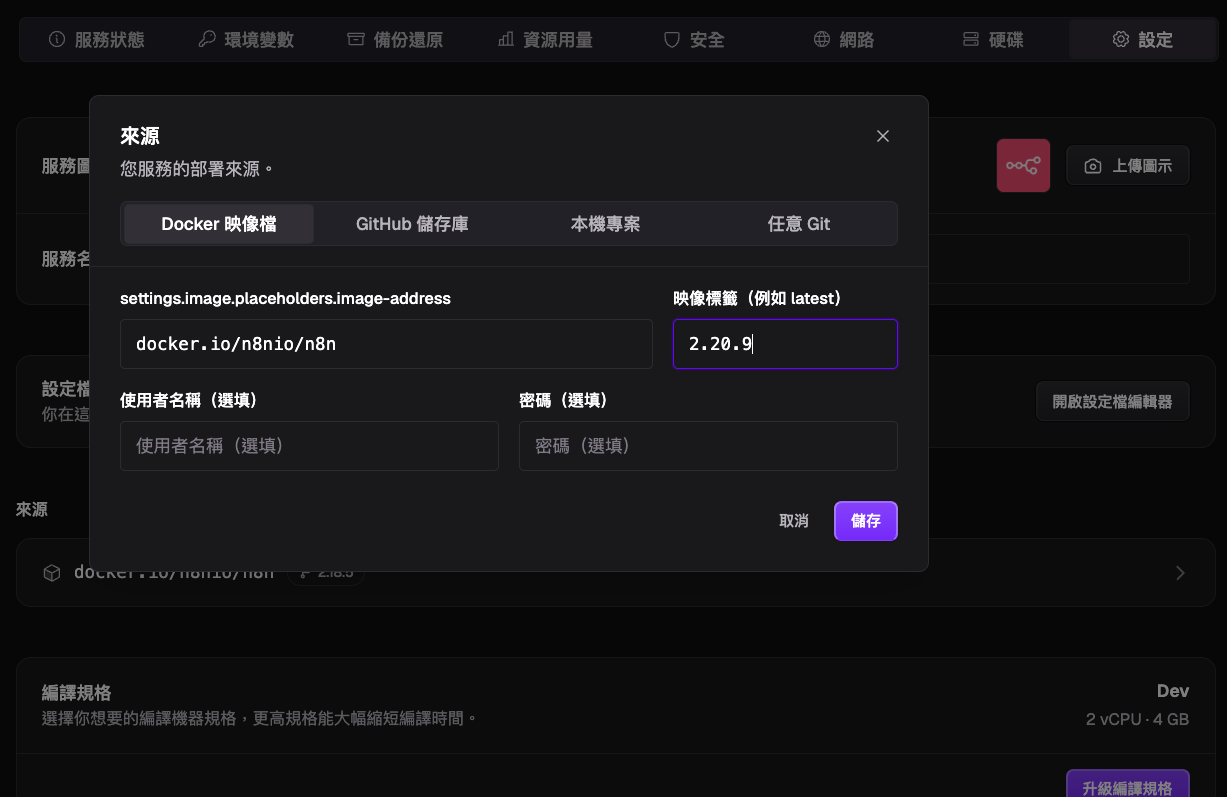This screenshot has height=797, width=1227.
Task: Click the cube icon in source row
Action: [51, 573]
